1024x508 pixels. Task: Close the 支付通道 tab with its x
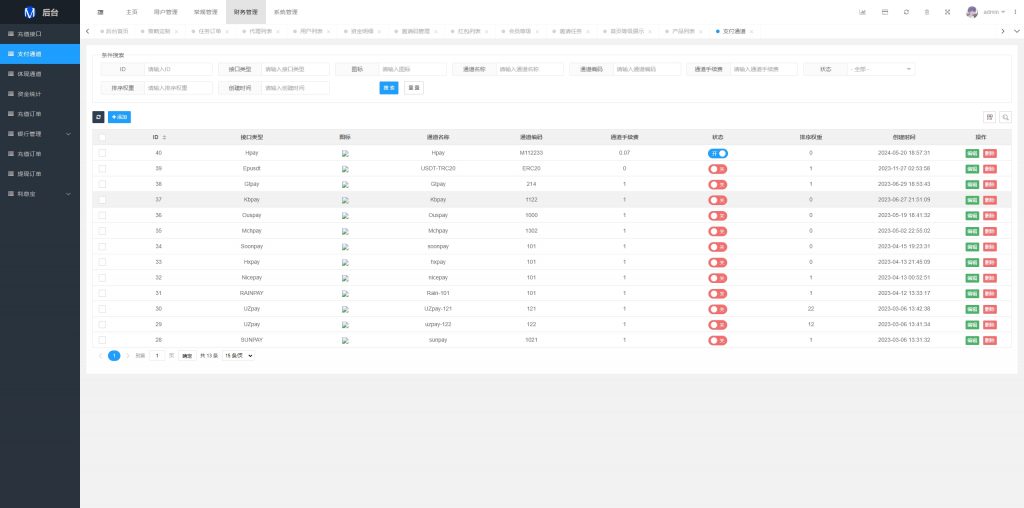751,31
